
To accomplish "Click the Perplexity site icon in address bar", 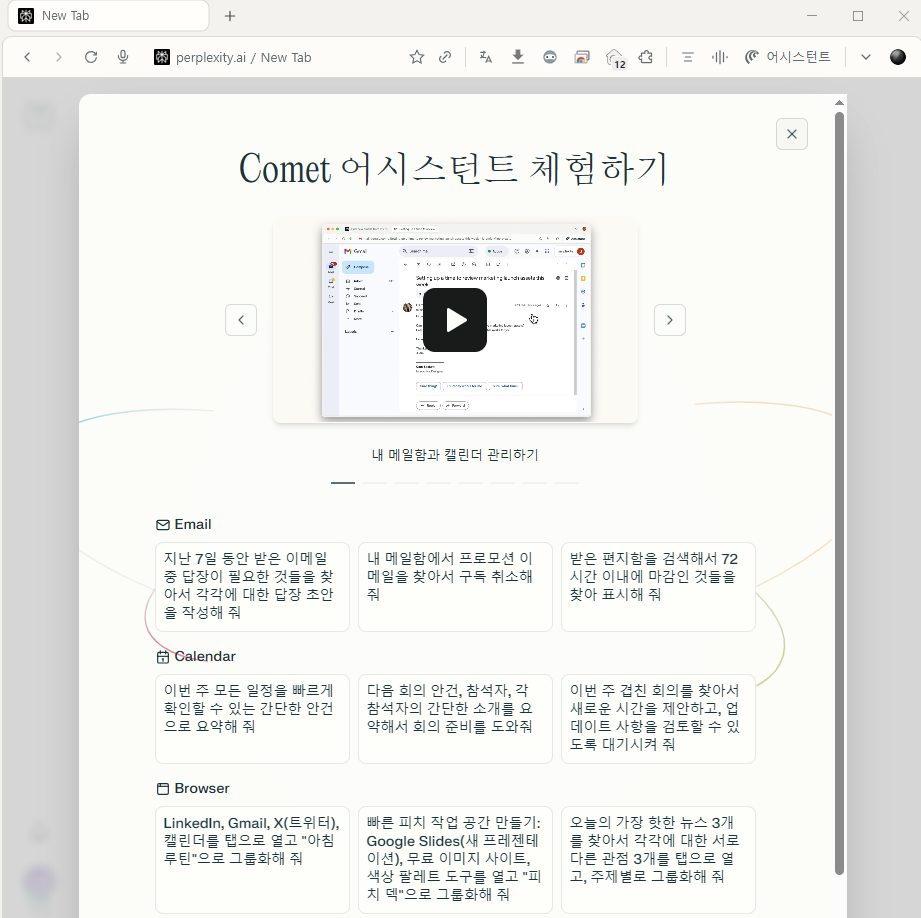I will pyautogui.click(x=162, y=57).
